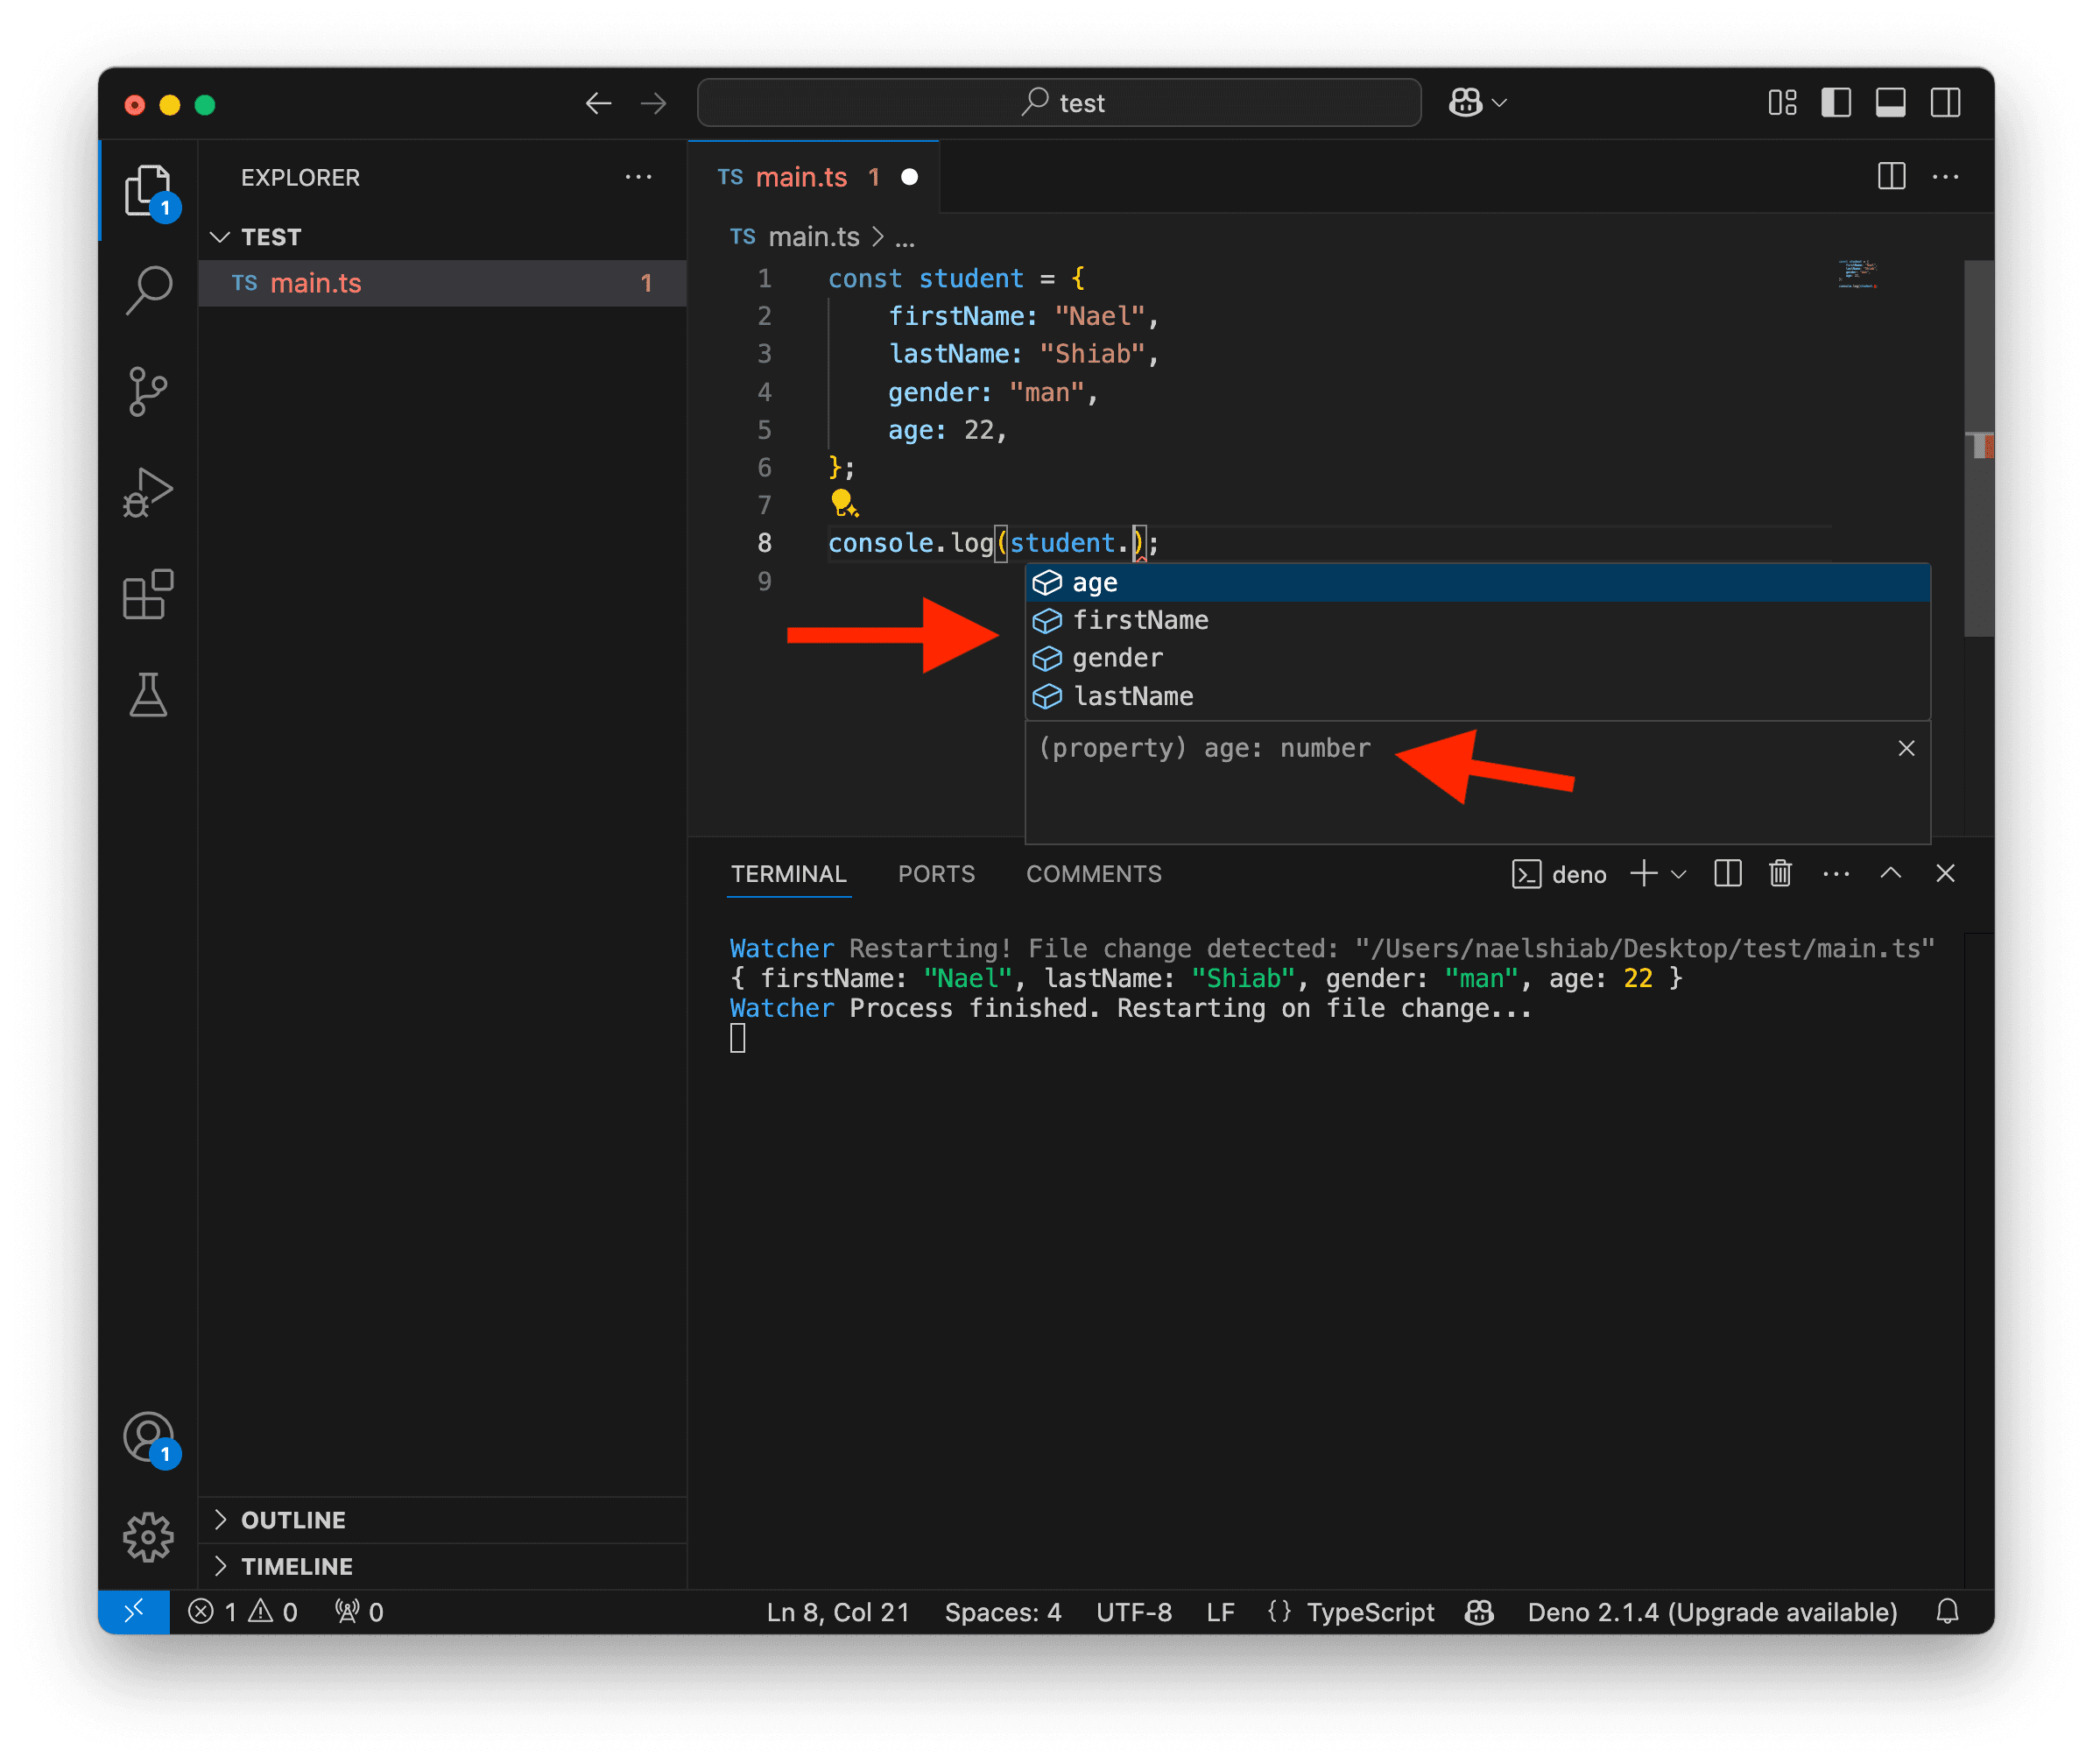Change end of line via LF
The width and height of the screenshot is (2093, 1764).
pyautogui.click(x=1220, y=1612)
